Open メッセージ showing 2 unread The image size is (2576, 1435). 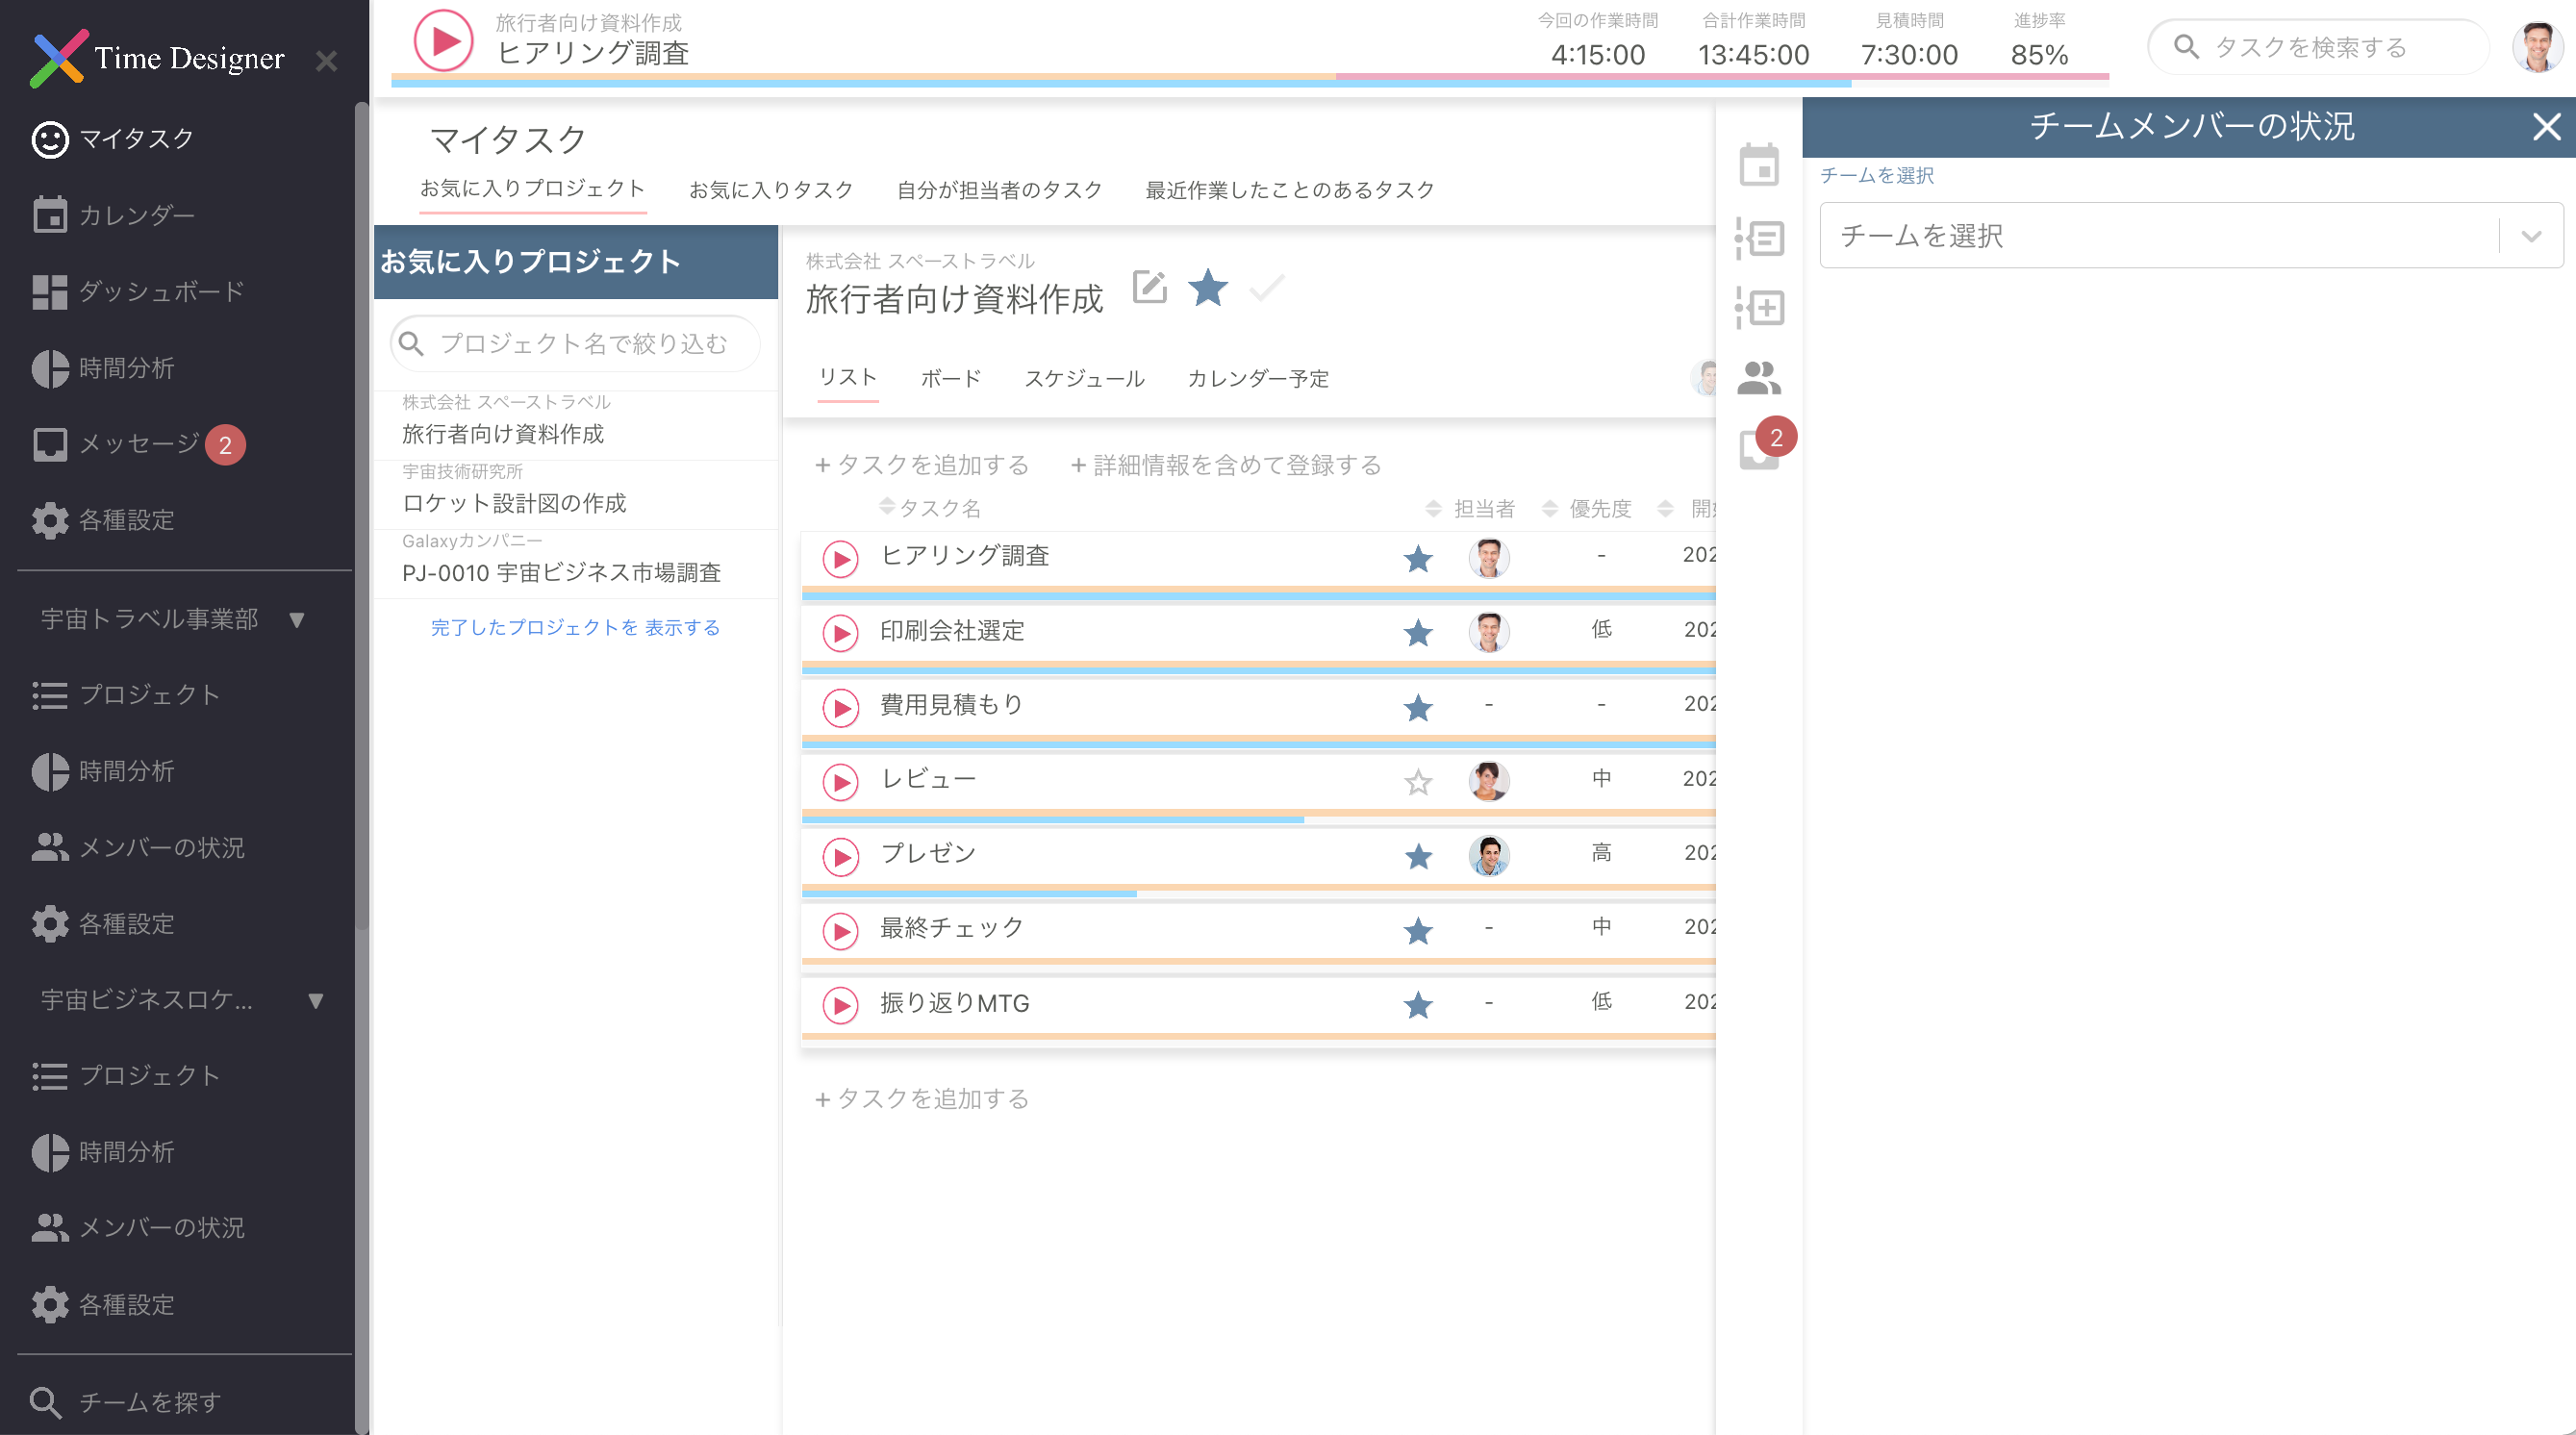[x=135, y=444]
